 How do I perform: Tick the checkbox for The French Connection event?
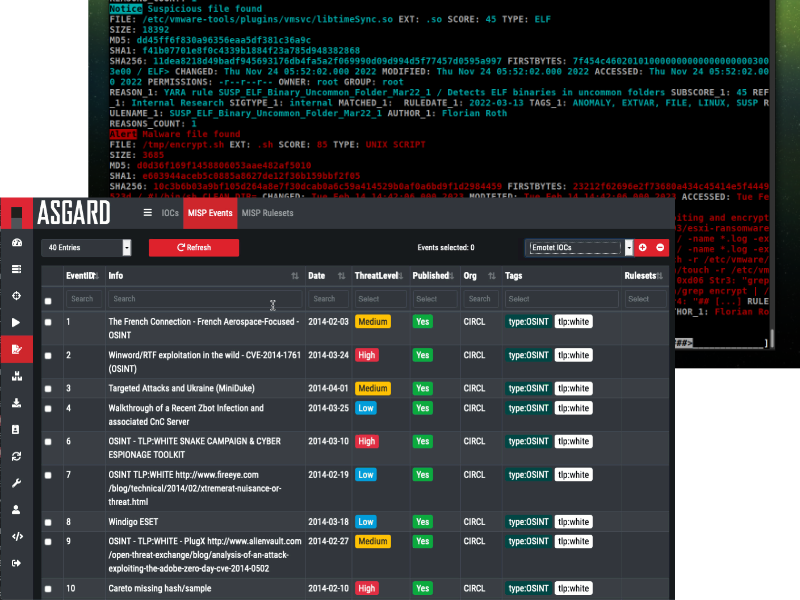click(x=48, y=322)
